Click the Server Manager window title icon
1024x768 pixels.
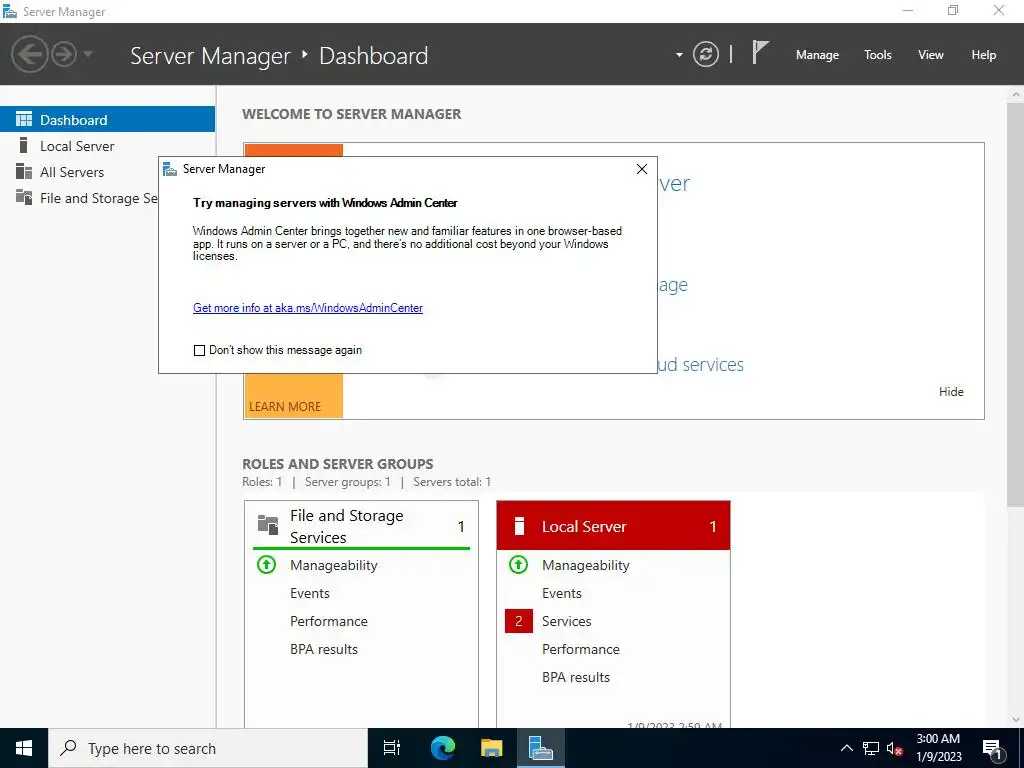pyautogui.click(x=10, y=11)
